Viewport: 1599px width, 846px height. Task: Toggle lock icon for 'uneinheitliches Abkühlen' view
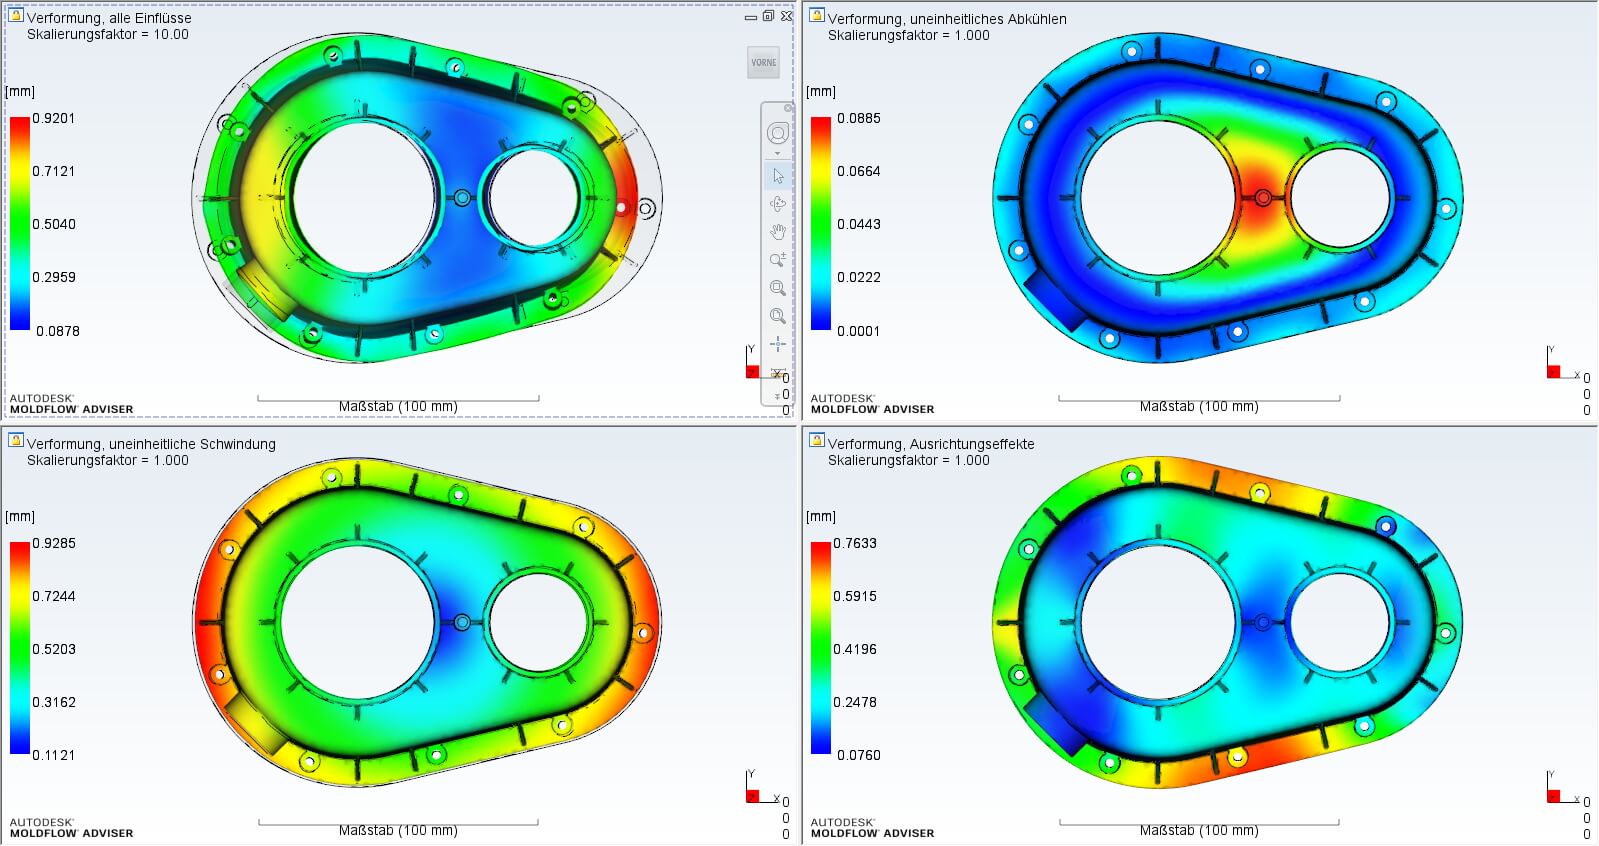tap(817, 15)
